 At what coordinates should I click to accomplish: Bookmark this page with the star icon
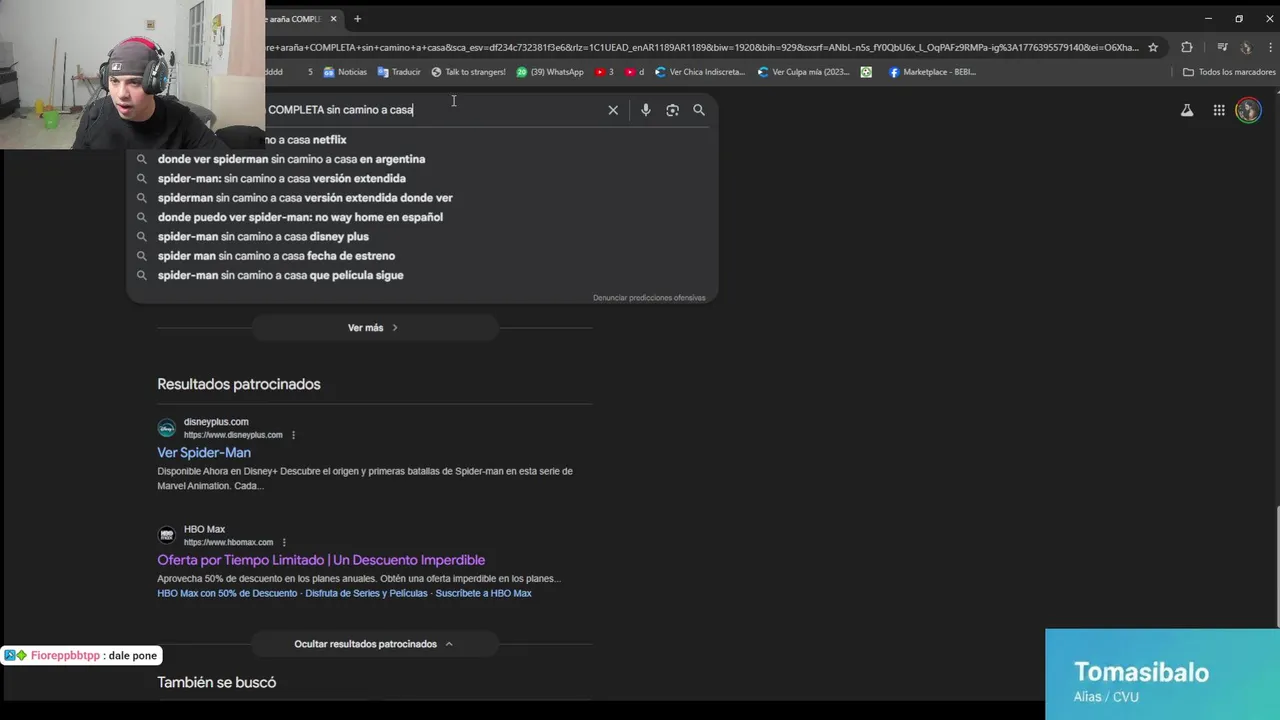coord(1153,47)
